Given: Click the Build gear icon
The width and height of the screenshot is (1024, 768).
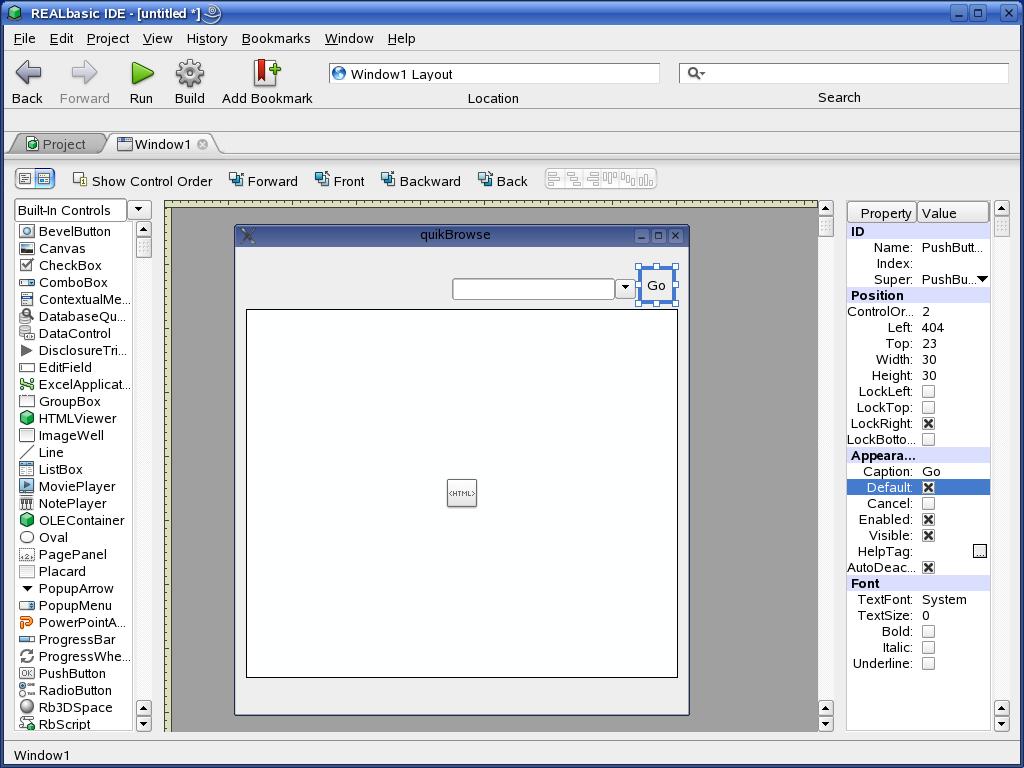Looking at the screenshot, I should tap(189, 72).
